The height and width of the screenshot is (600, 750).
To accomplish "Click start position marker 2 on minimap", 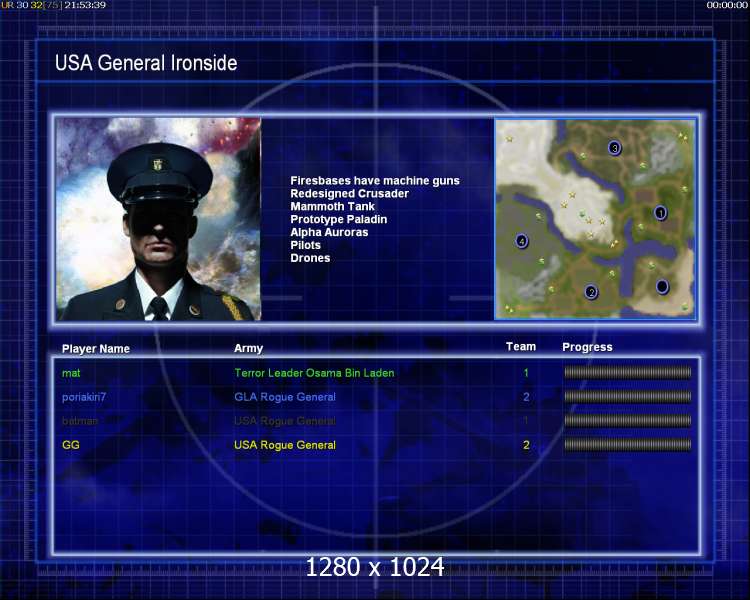I will (x=591, y=291).
